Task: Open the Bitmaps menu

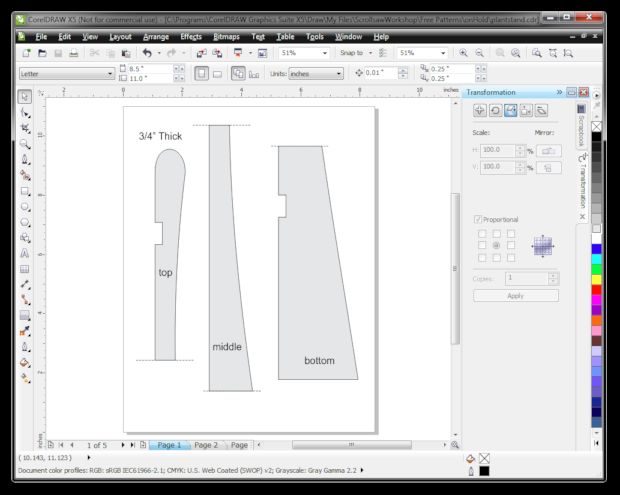Action: point(226,37)
